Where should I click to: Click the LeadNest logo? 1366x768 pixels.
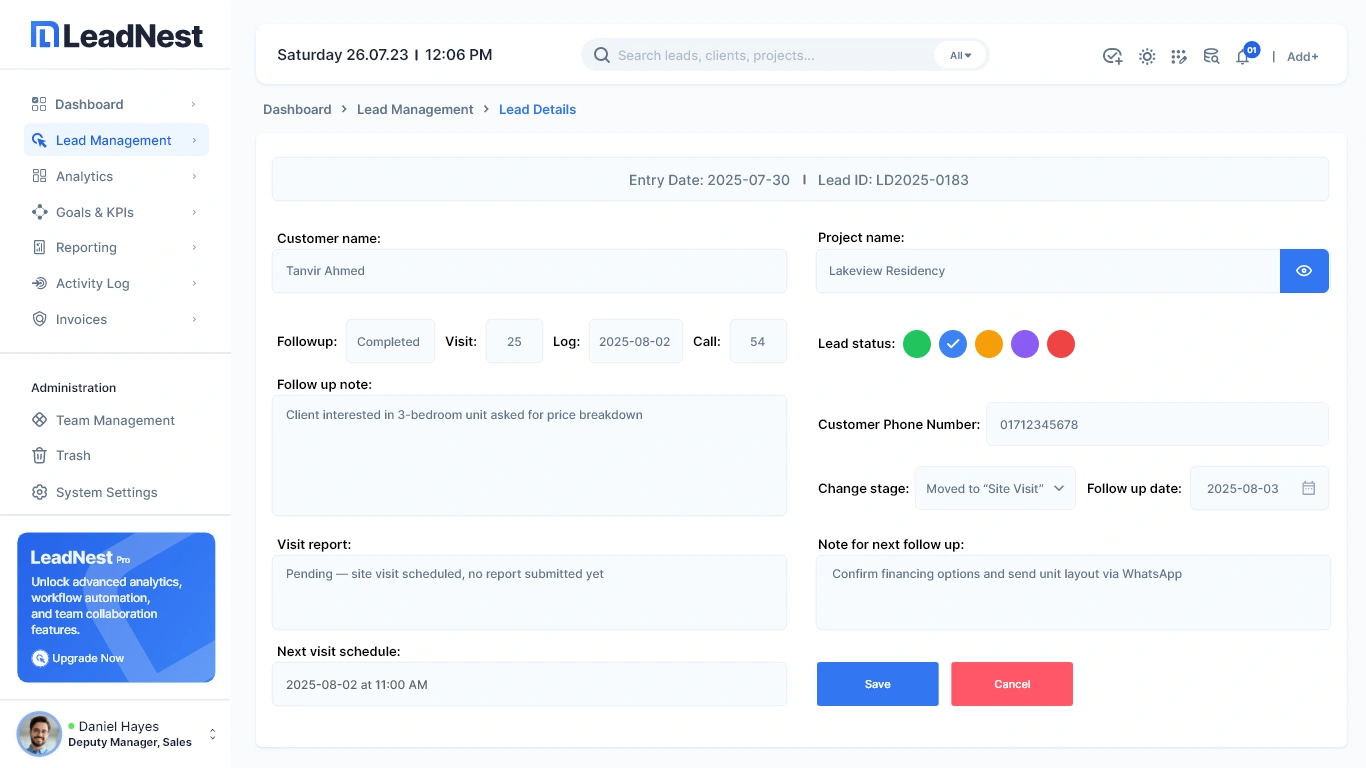pyautogui.click(x=117, y=36)
